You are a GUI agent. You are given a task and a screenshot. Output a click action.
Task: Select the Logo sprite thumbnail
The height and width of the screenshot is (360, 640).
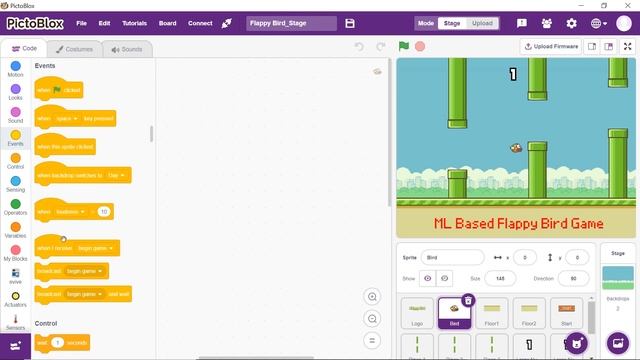pyautogui.click(x=417, y=313)
